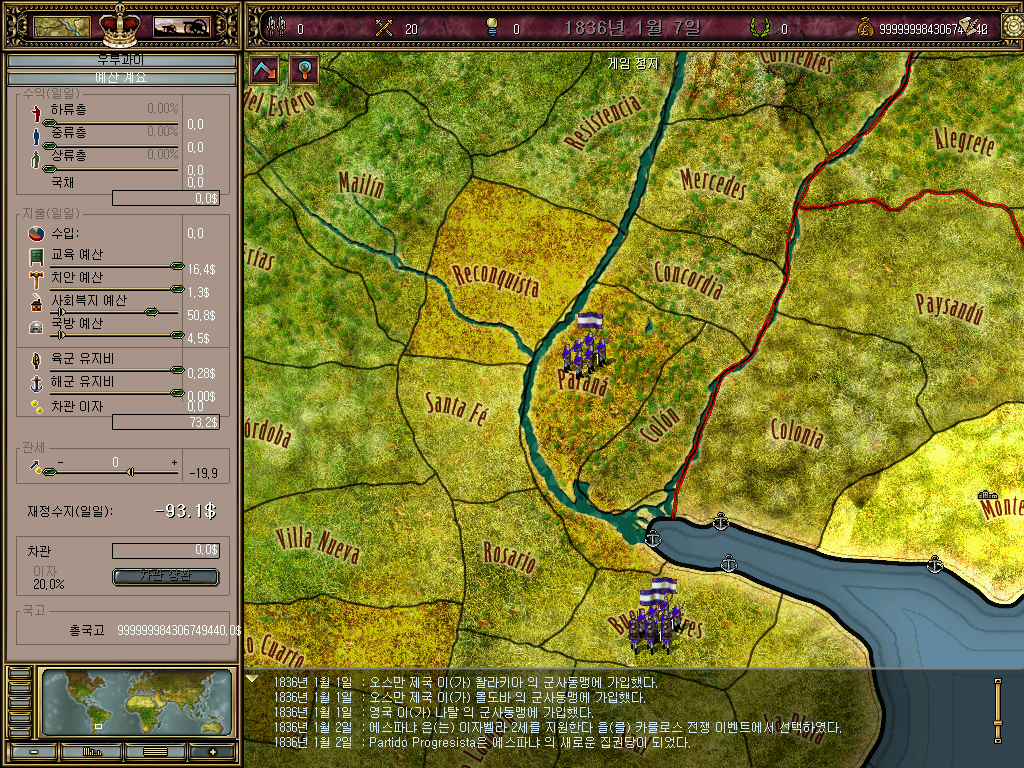This screenshot has width=1024, height=768.
Task: Click the anchor port icon near Colonia
Action: (720, 521)
